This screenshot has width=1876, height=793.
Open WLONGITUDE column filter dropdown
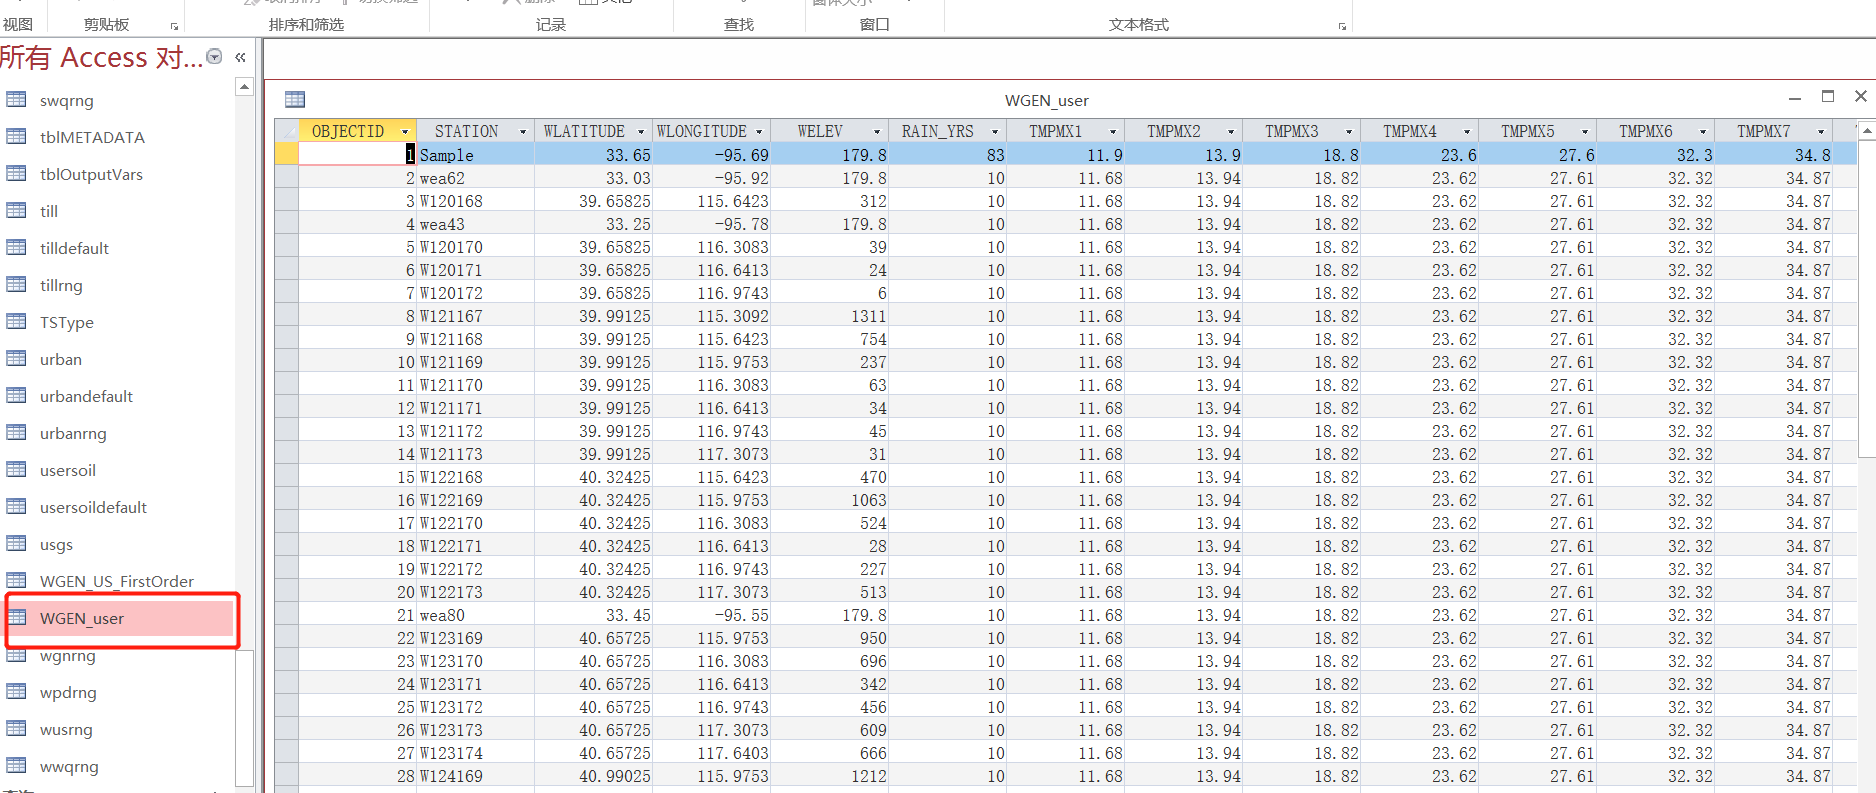759,132
